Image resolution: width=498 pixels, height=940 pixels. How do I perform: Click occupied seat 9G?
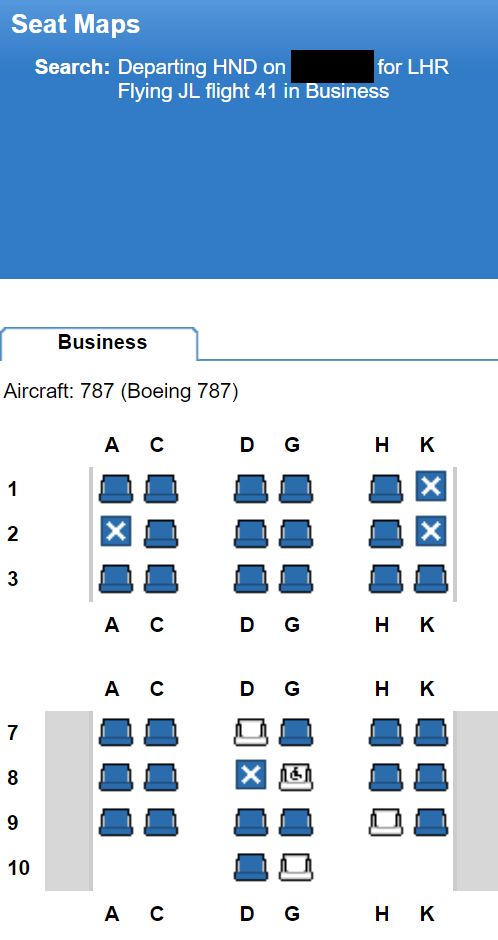tap(295, 822)
